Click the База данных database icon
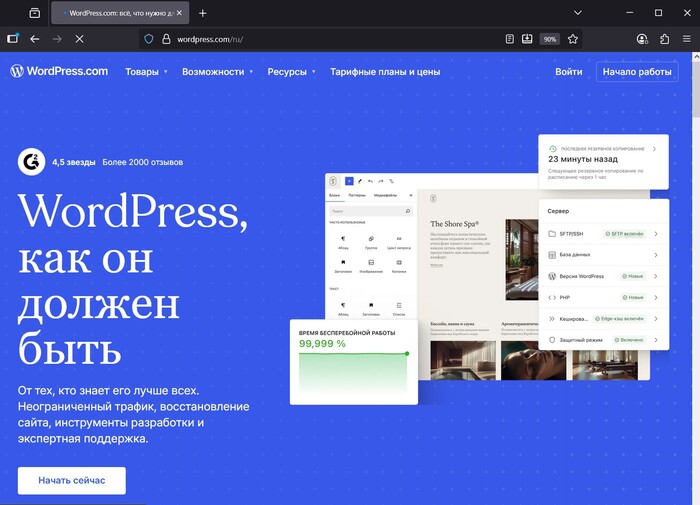The width and height of the screenshot is (700, 505). [x=552, y=255]
